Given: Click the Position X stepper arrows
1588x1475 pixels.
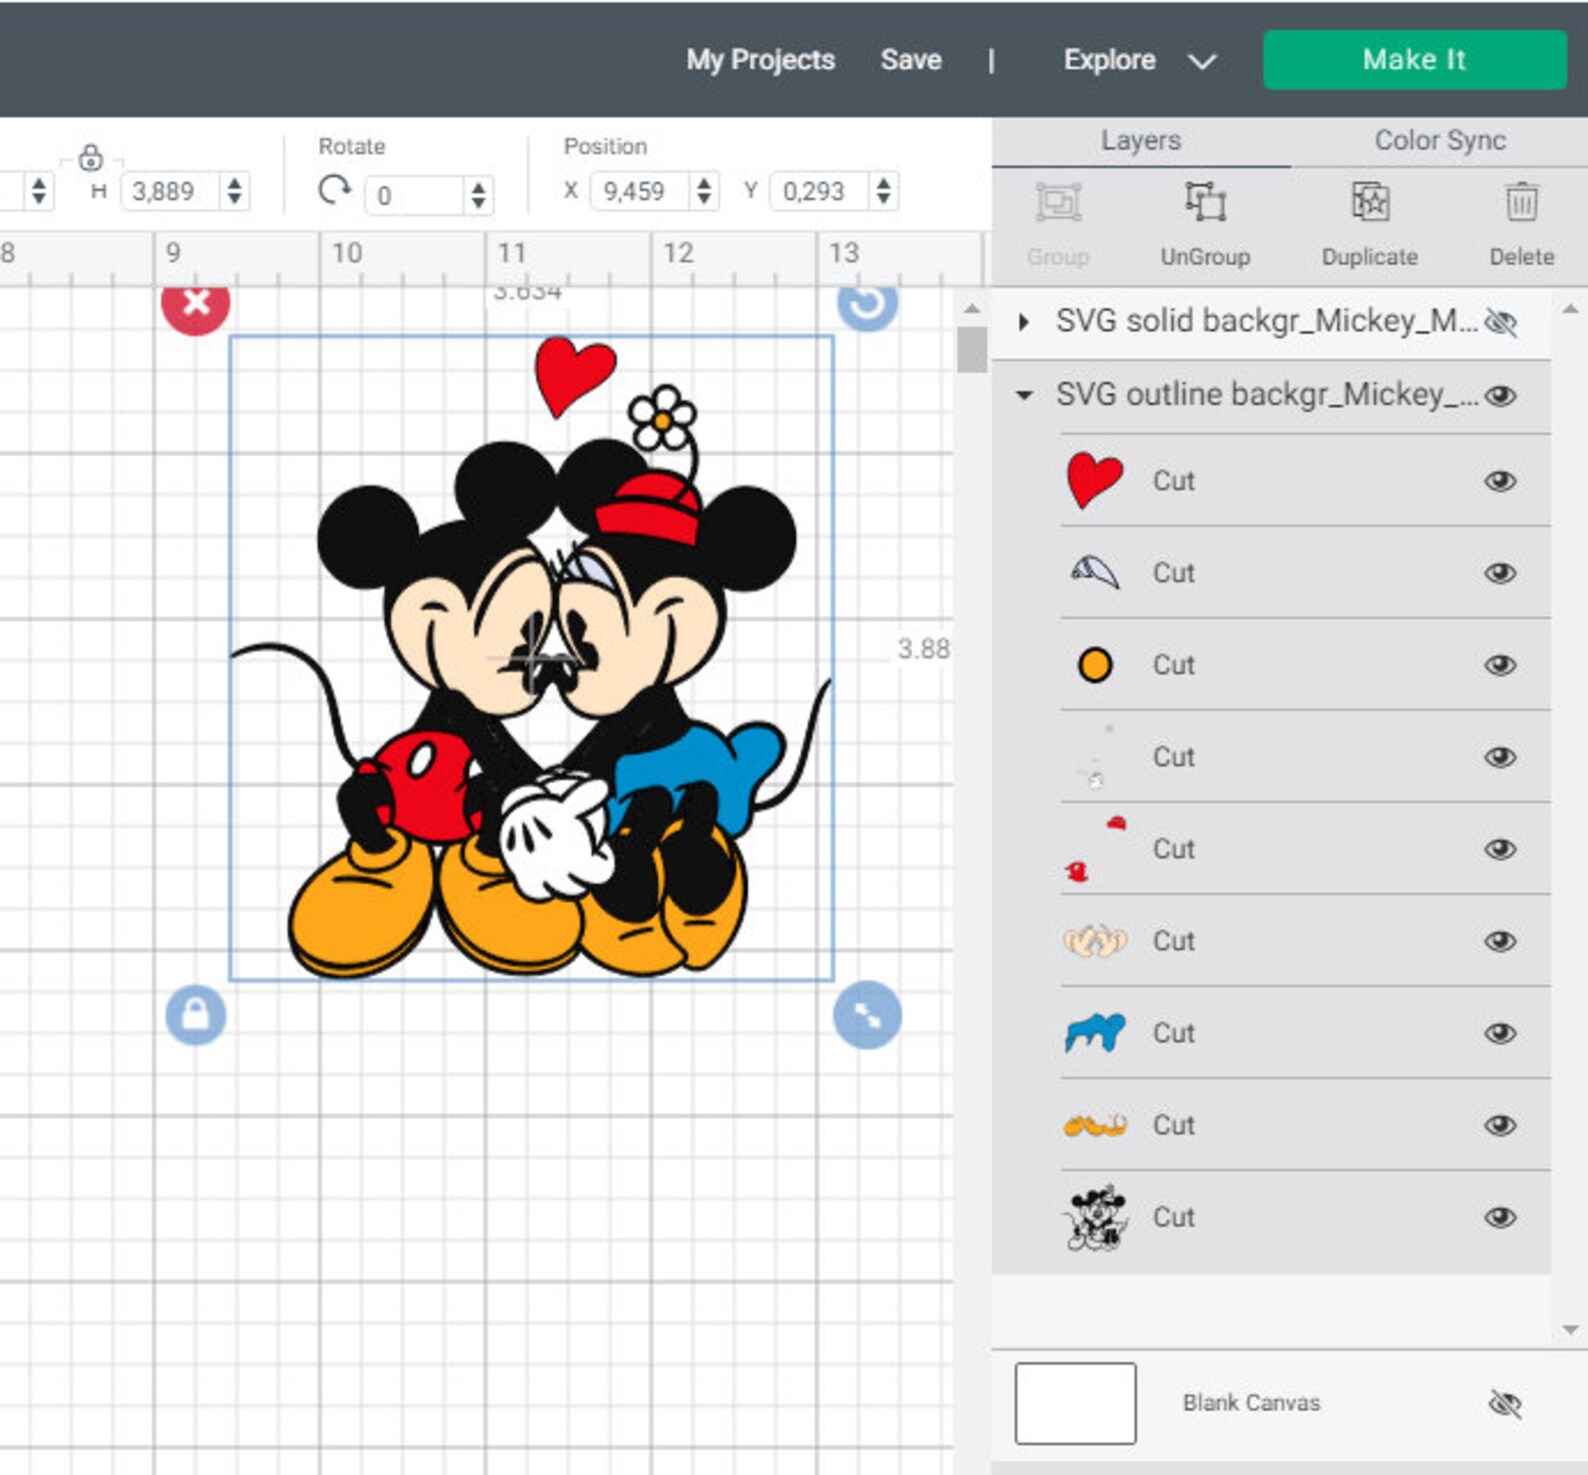Looking at the screenshot, I should [704, 190].
